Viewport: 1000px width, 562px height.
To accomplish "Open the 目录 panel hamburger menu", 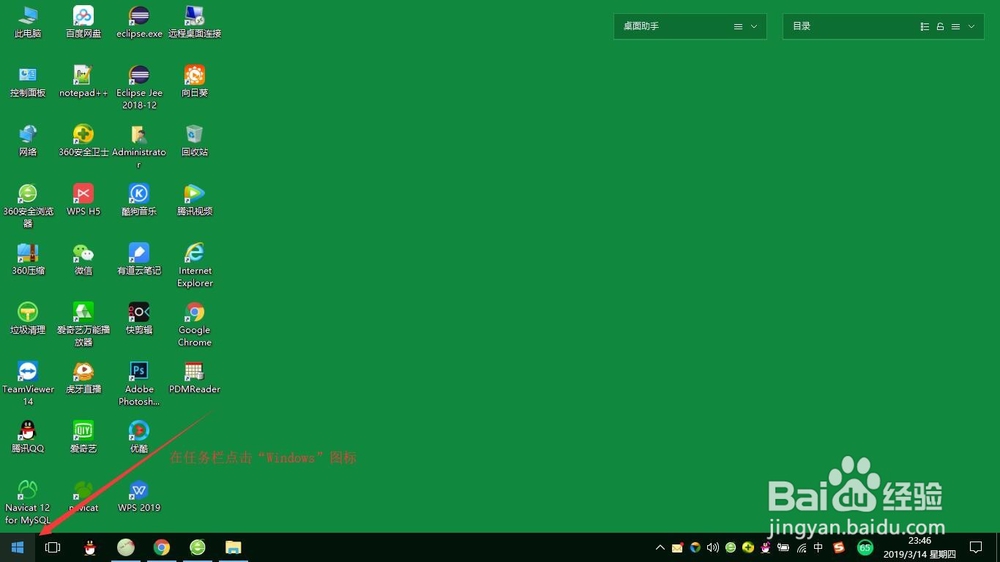I will click(x=955, y=27).
